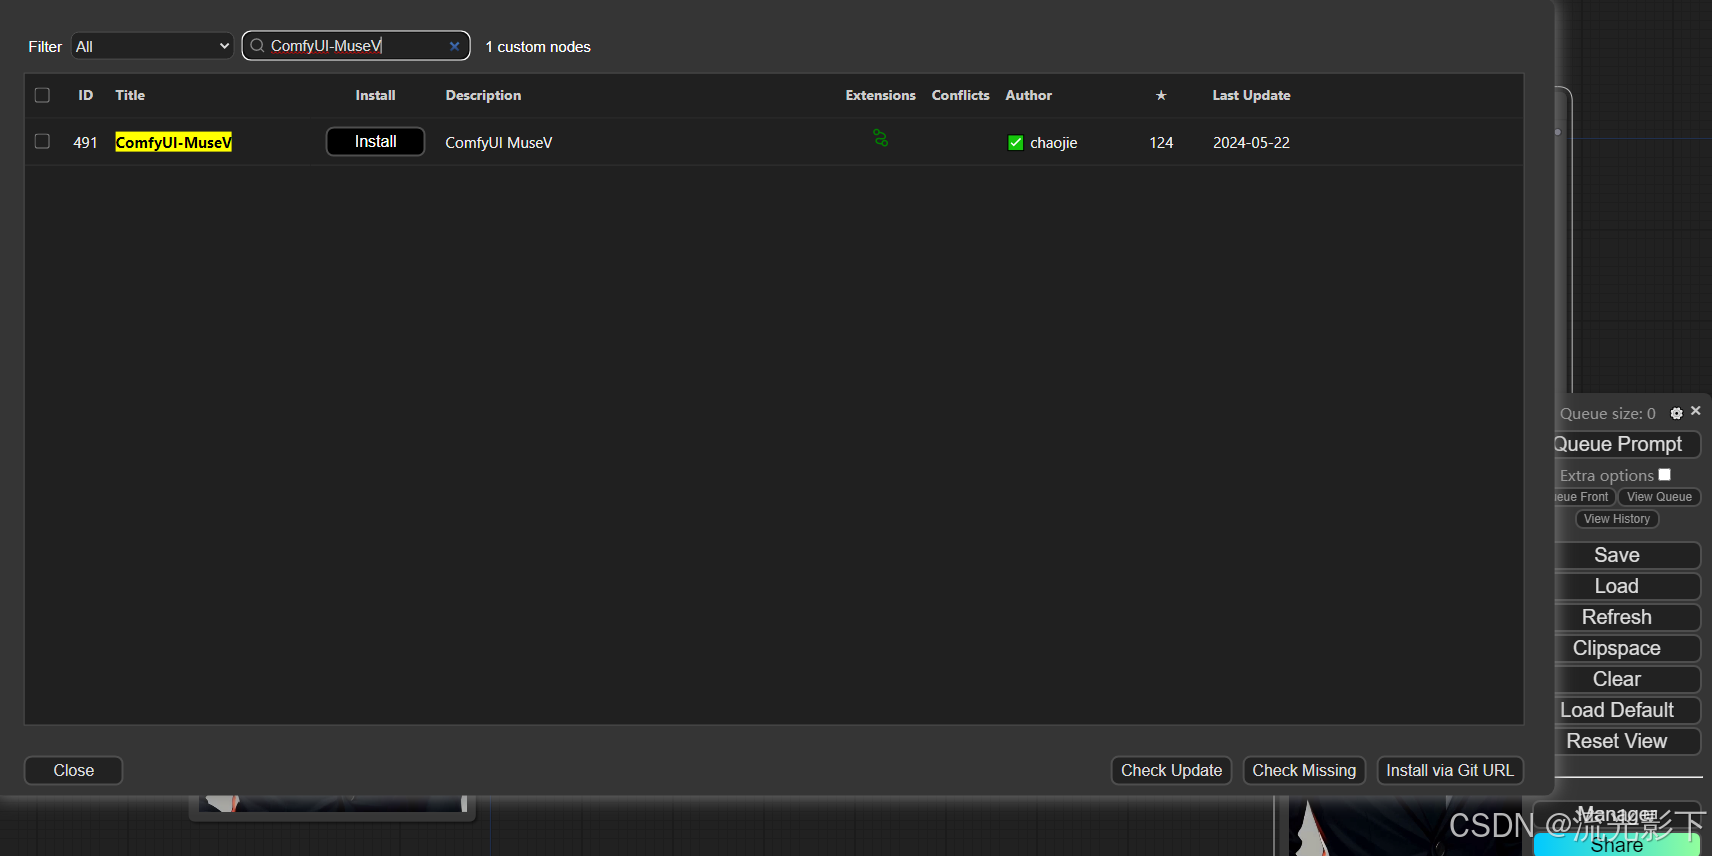
Task: Click the highlighted ComfyUI-MuseV title
Action: pos(173,142)
